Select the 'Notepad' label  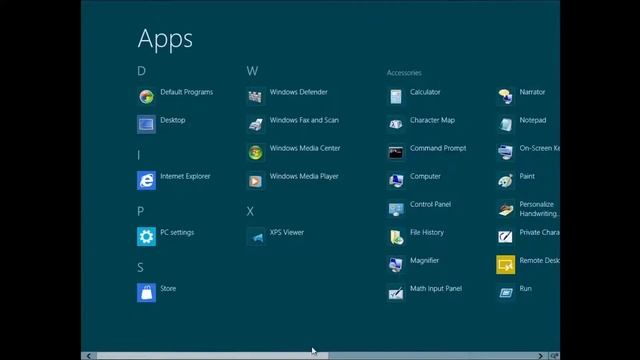533,120
